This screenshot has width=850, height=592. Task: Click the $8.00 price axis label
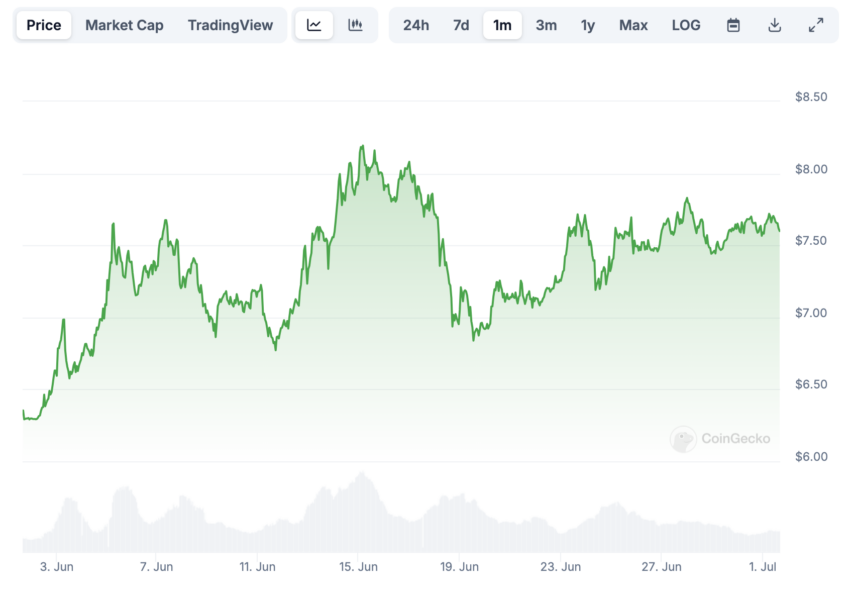pyautogui.click(x=811, y=169)
